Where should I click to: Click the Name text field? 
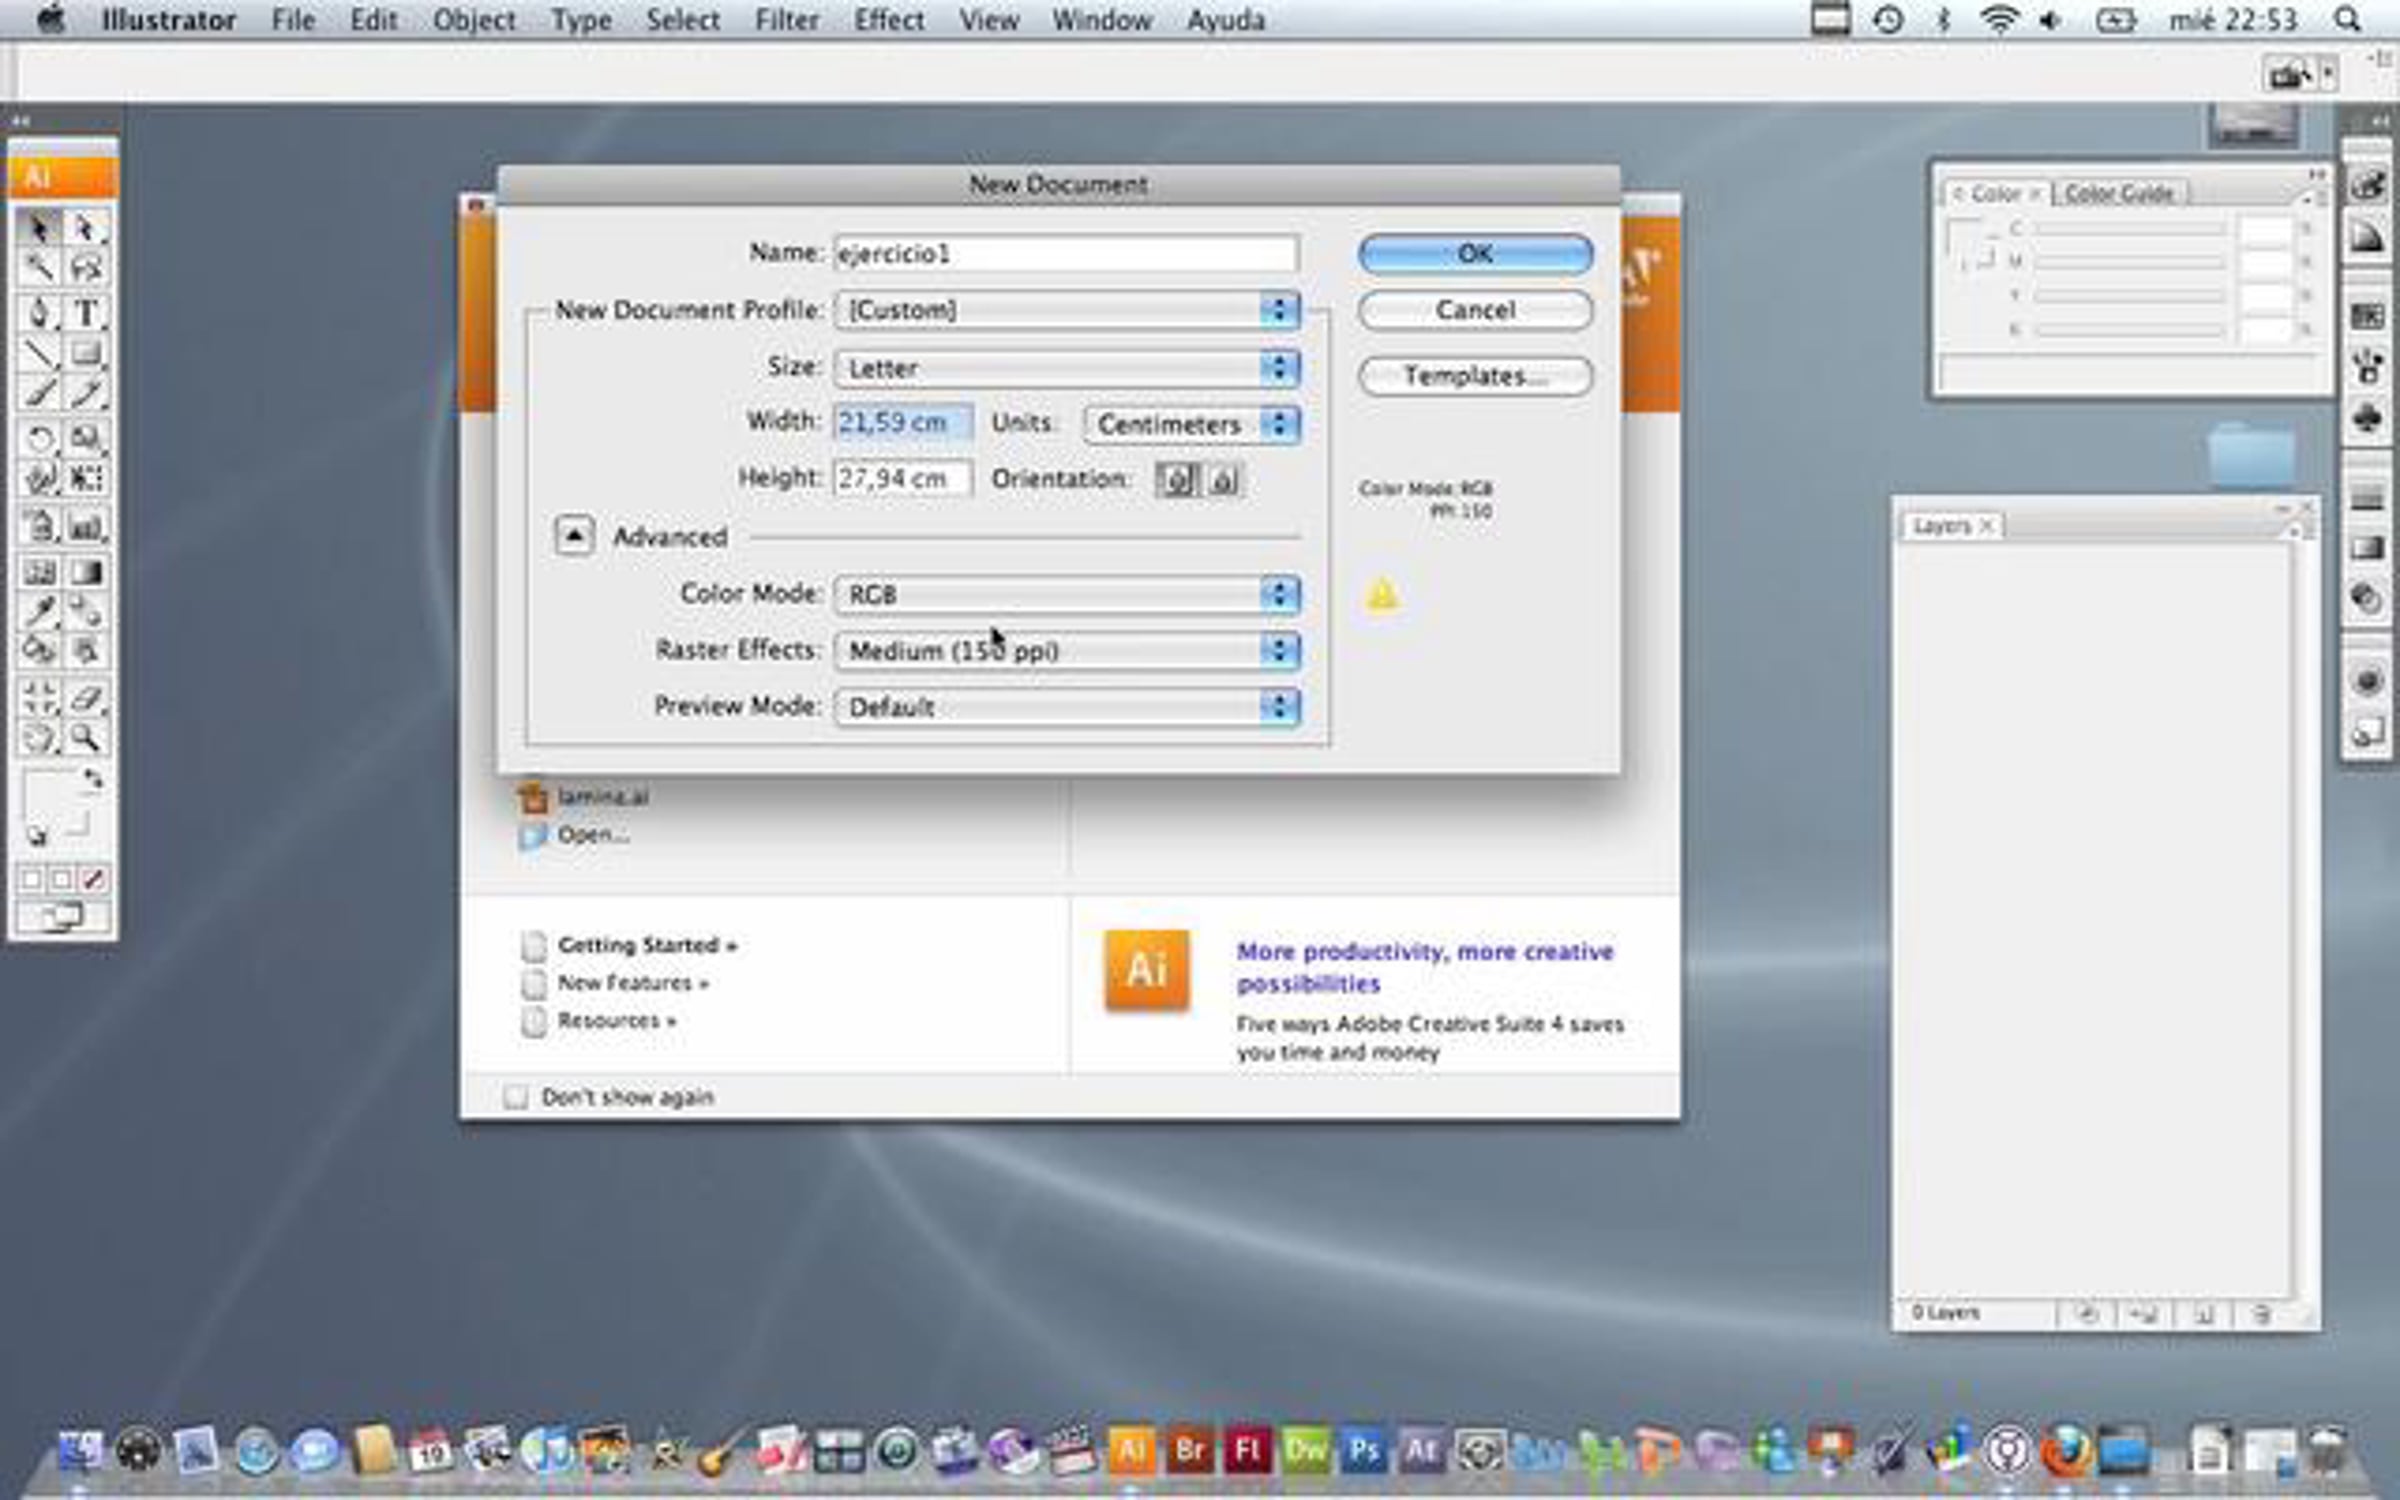click(x=1066, y=254)
